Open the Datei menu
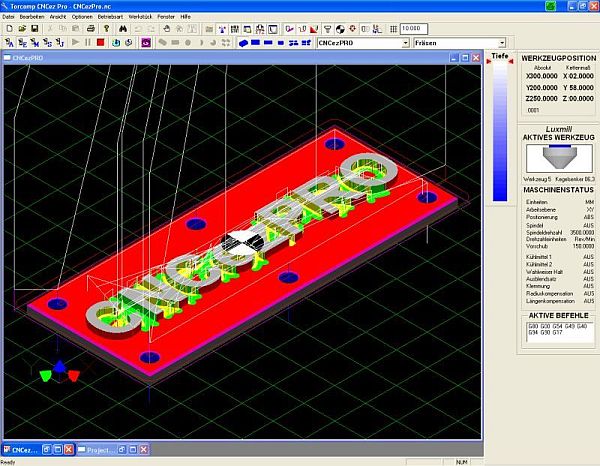 (10, 17)
